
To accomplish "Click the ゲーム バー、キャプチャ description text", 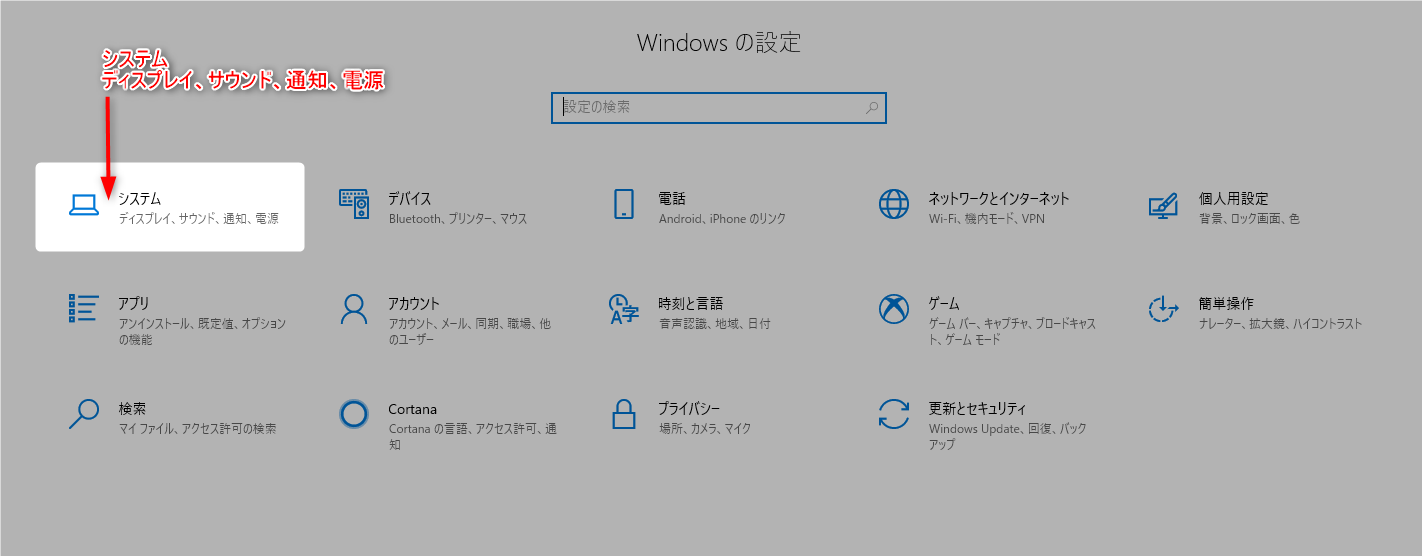I will [1013, 332].
